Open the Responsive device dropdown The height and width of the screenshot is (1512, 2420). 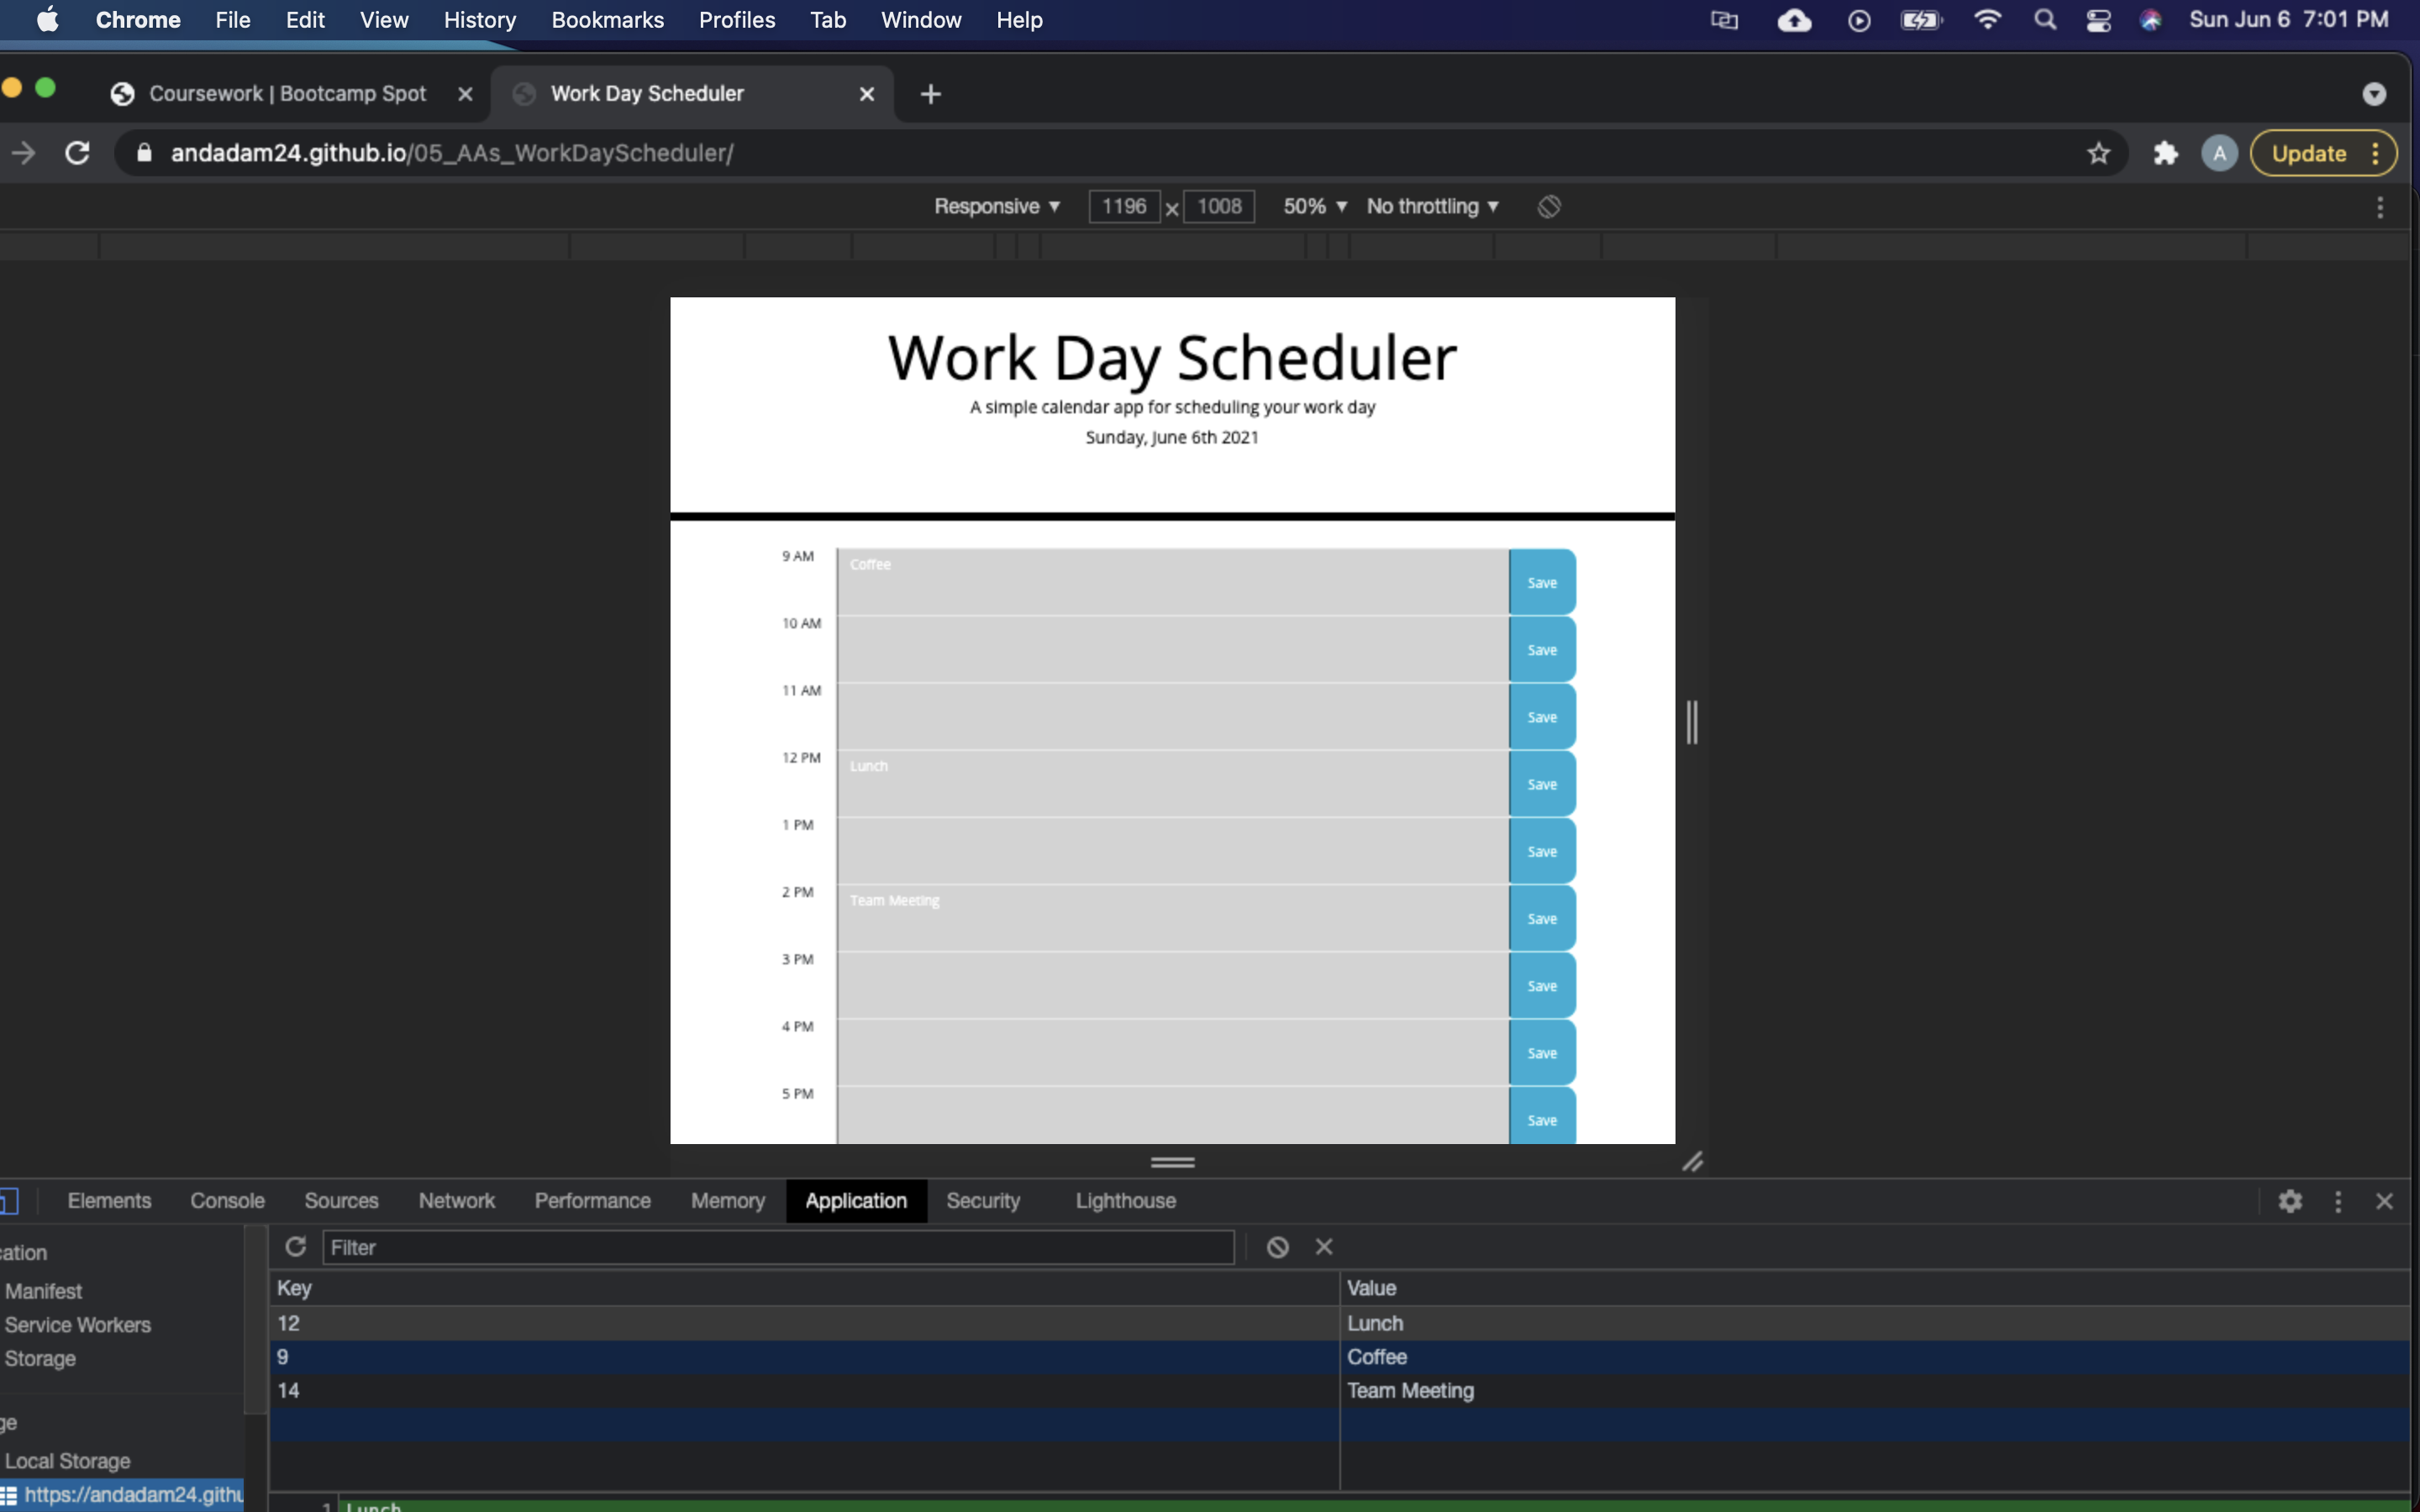click(997, 206)
